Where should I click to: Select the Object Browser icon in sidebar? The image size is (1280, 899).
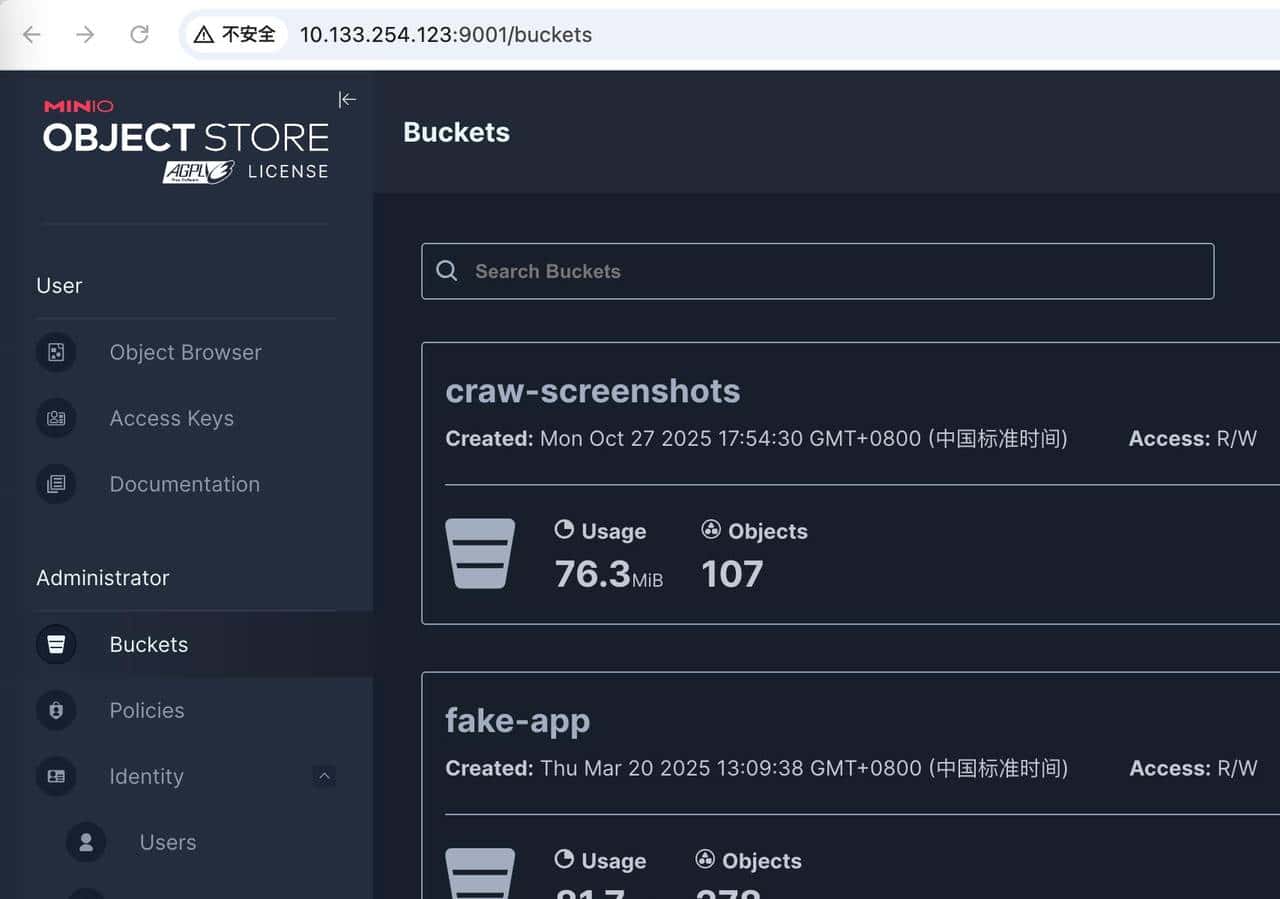(x=56, y=352)
